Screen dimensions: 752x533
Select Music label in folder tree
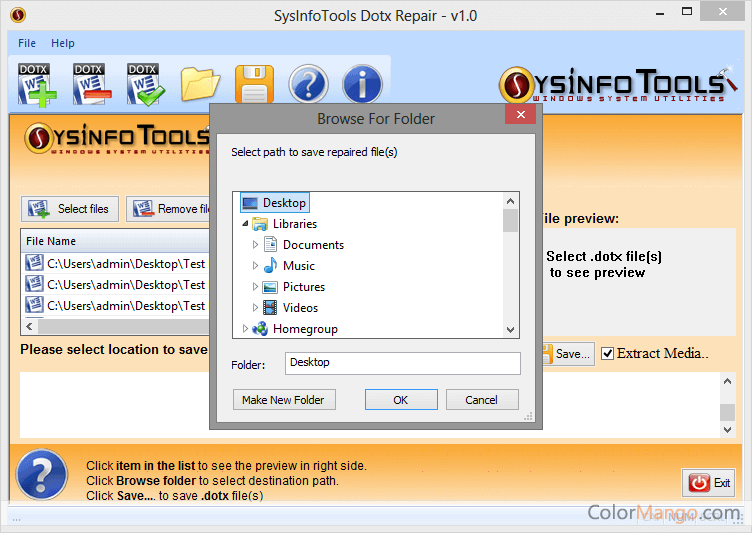pyautogui.click(x=299, y=266)
